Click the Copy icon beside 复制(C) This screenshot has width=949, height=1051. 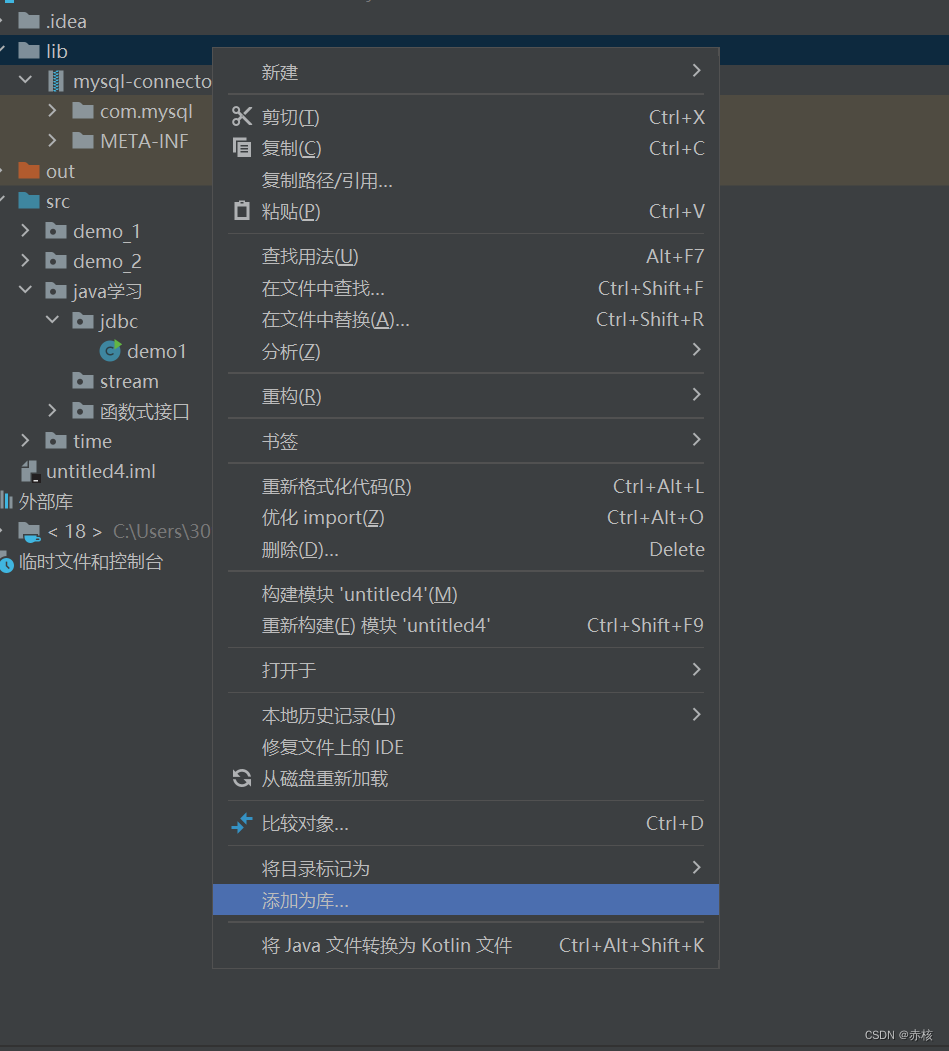[242, 147]
